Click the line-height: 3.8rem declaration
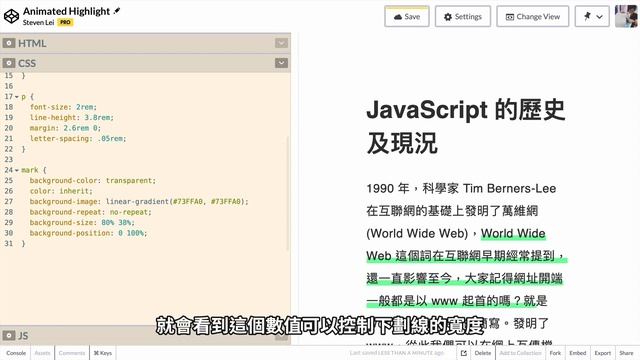640x360 pixels. 71,118
